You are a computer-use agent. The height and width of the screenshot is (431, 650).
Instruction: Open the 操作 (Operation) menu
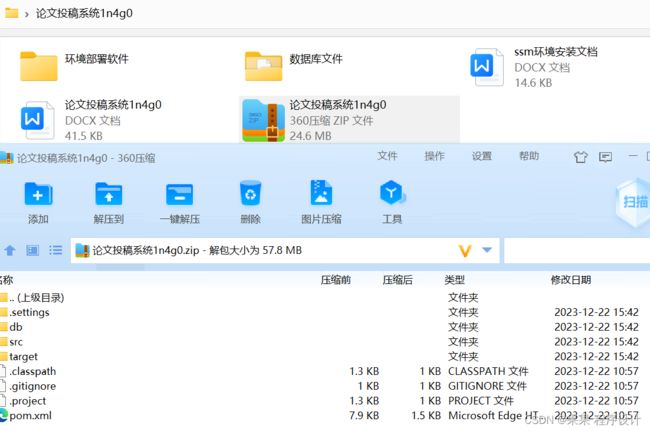(x=434, y=156)
